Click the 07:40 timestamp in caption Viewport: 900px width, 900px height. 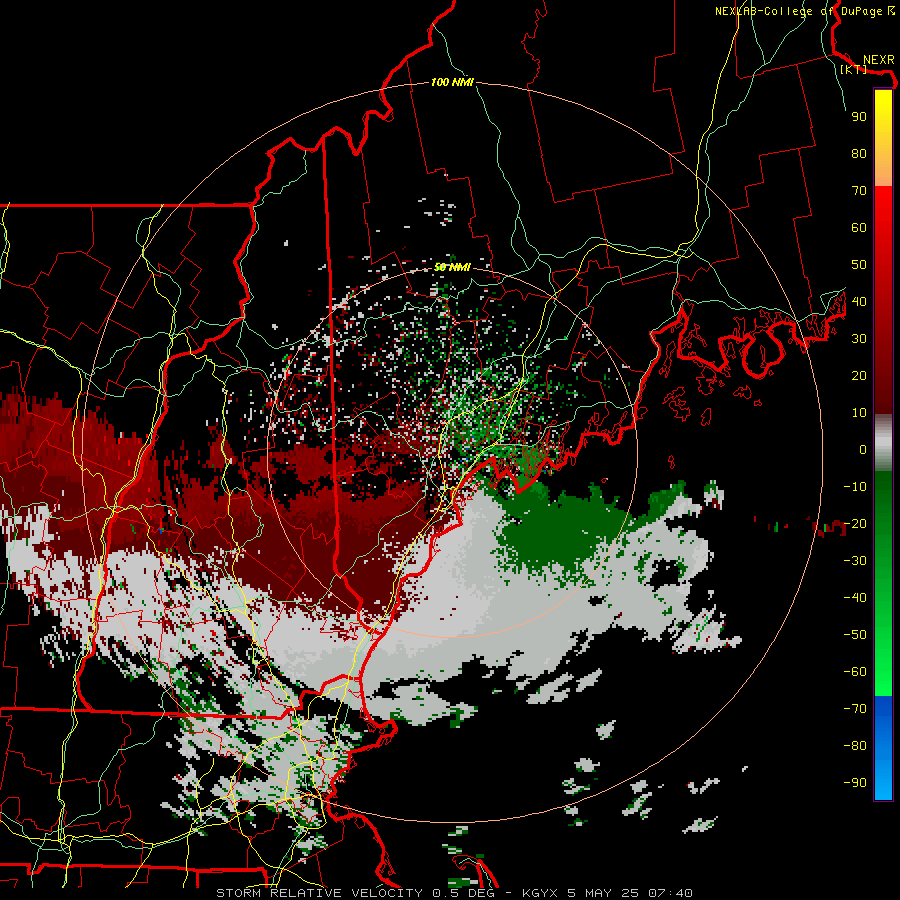point(670,893)
